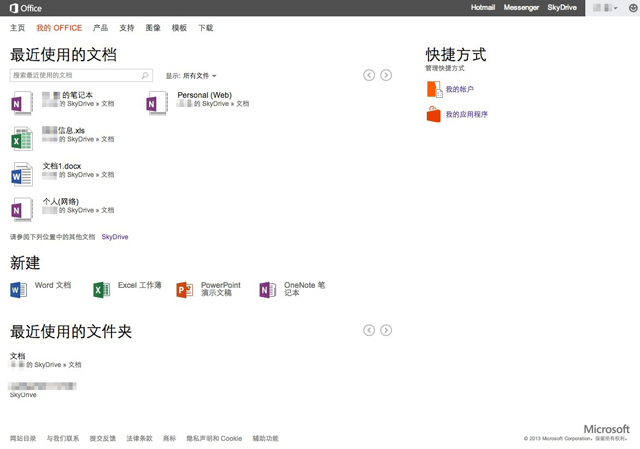The width and height of the screenshot is (640, 449).
Task: Create a new Excel 工作簿
Action: (101, 289)
